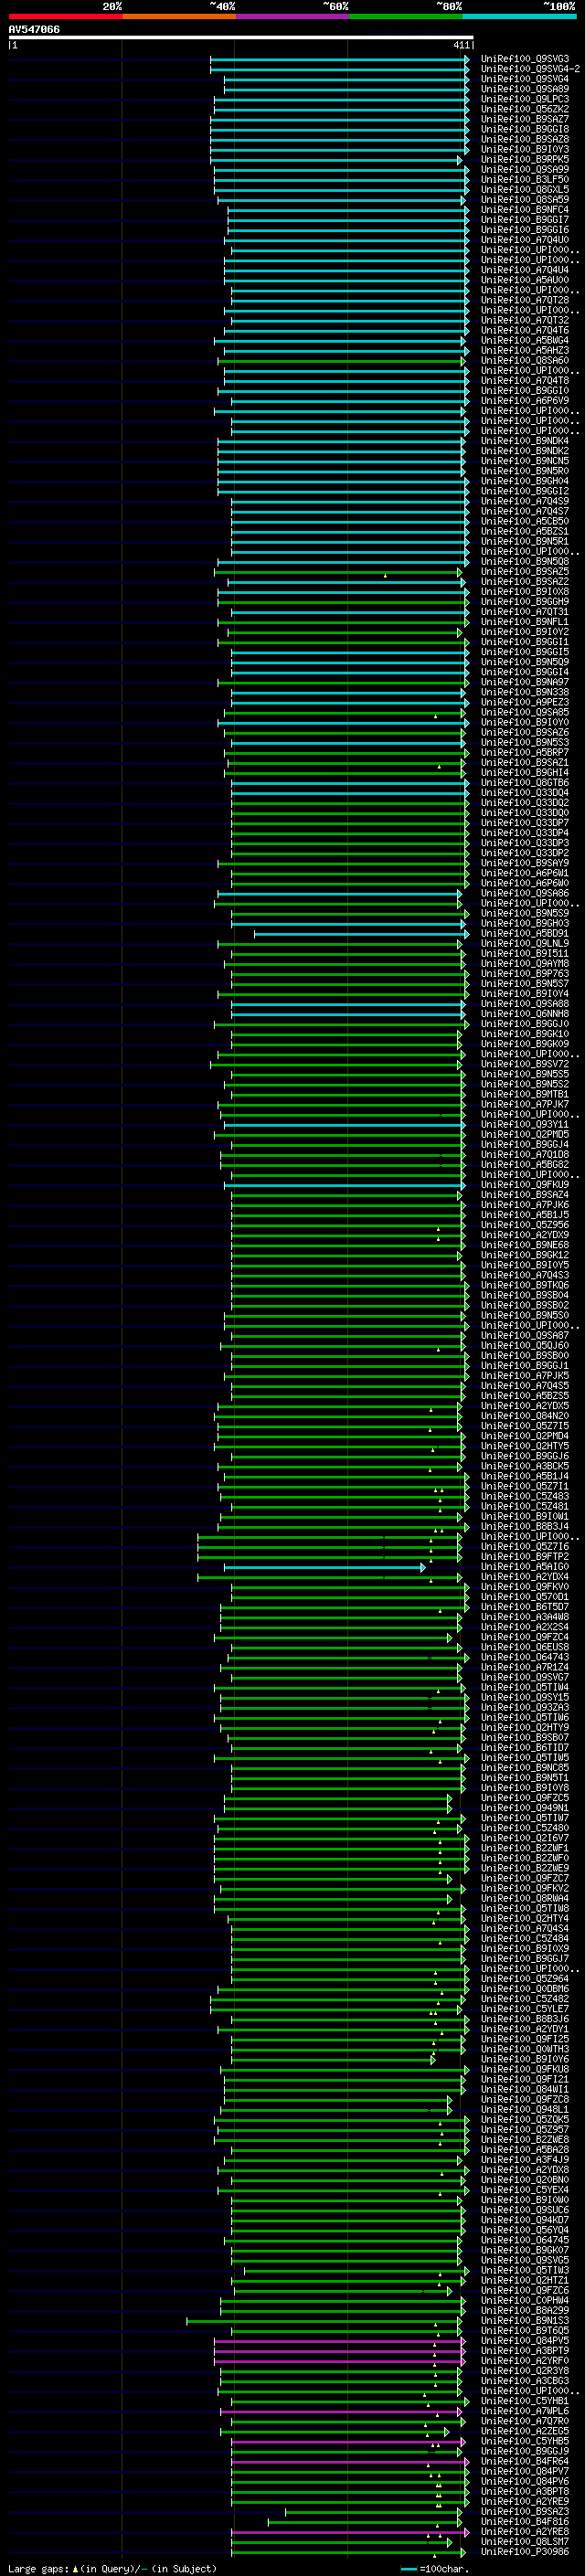
Task: Click the Large gaps legend text
Action: (112, 2568)
